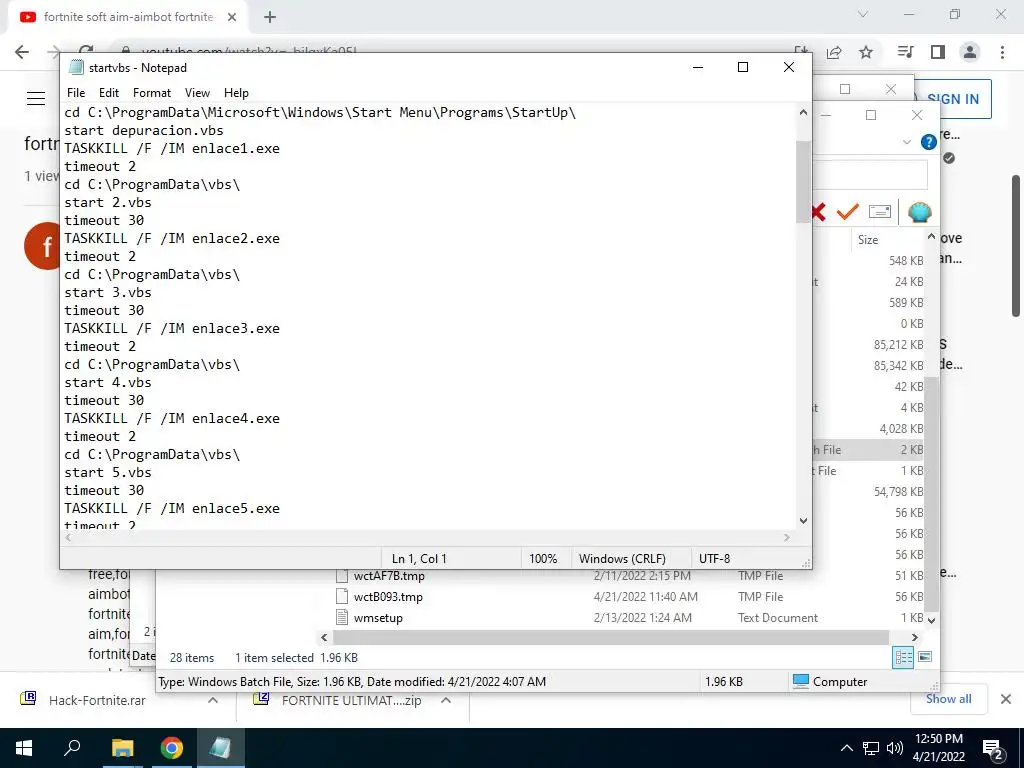Expand options for Hack-Fortnite.rar download
This screenshot has height=768, width=1024.
(x=213, y=700)
